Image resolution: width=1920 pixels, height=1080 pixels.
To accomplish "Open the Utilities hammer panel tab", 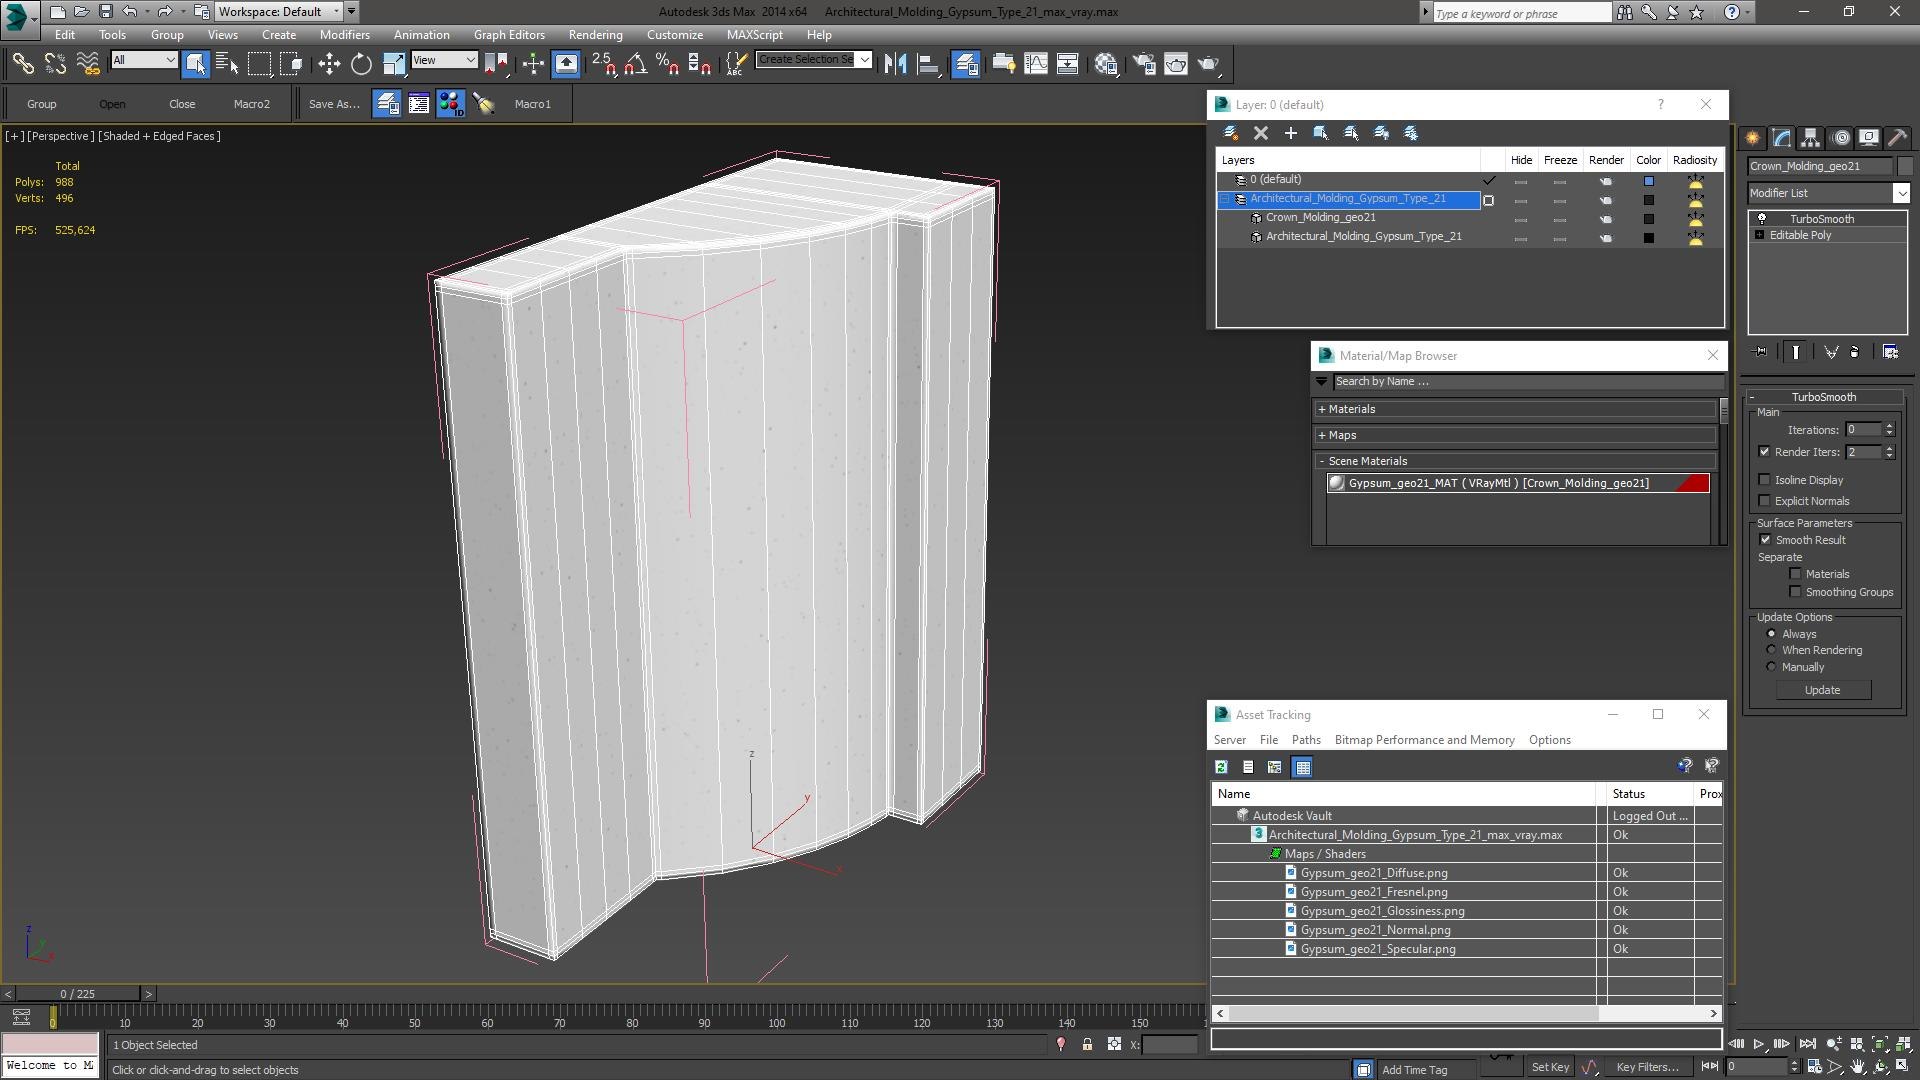I will click(x=1897, y=138).
